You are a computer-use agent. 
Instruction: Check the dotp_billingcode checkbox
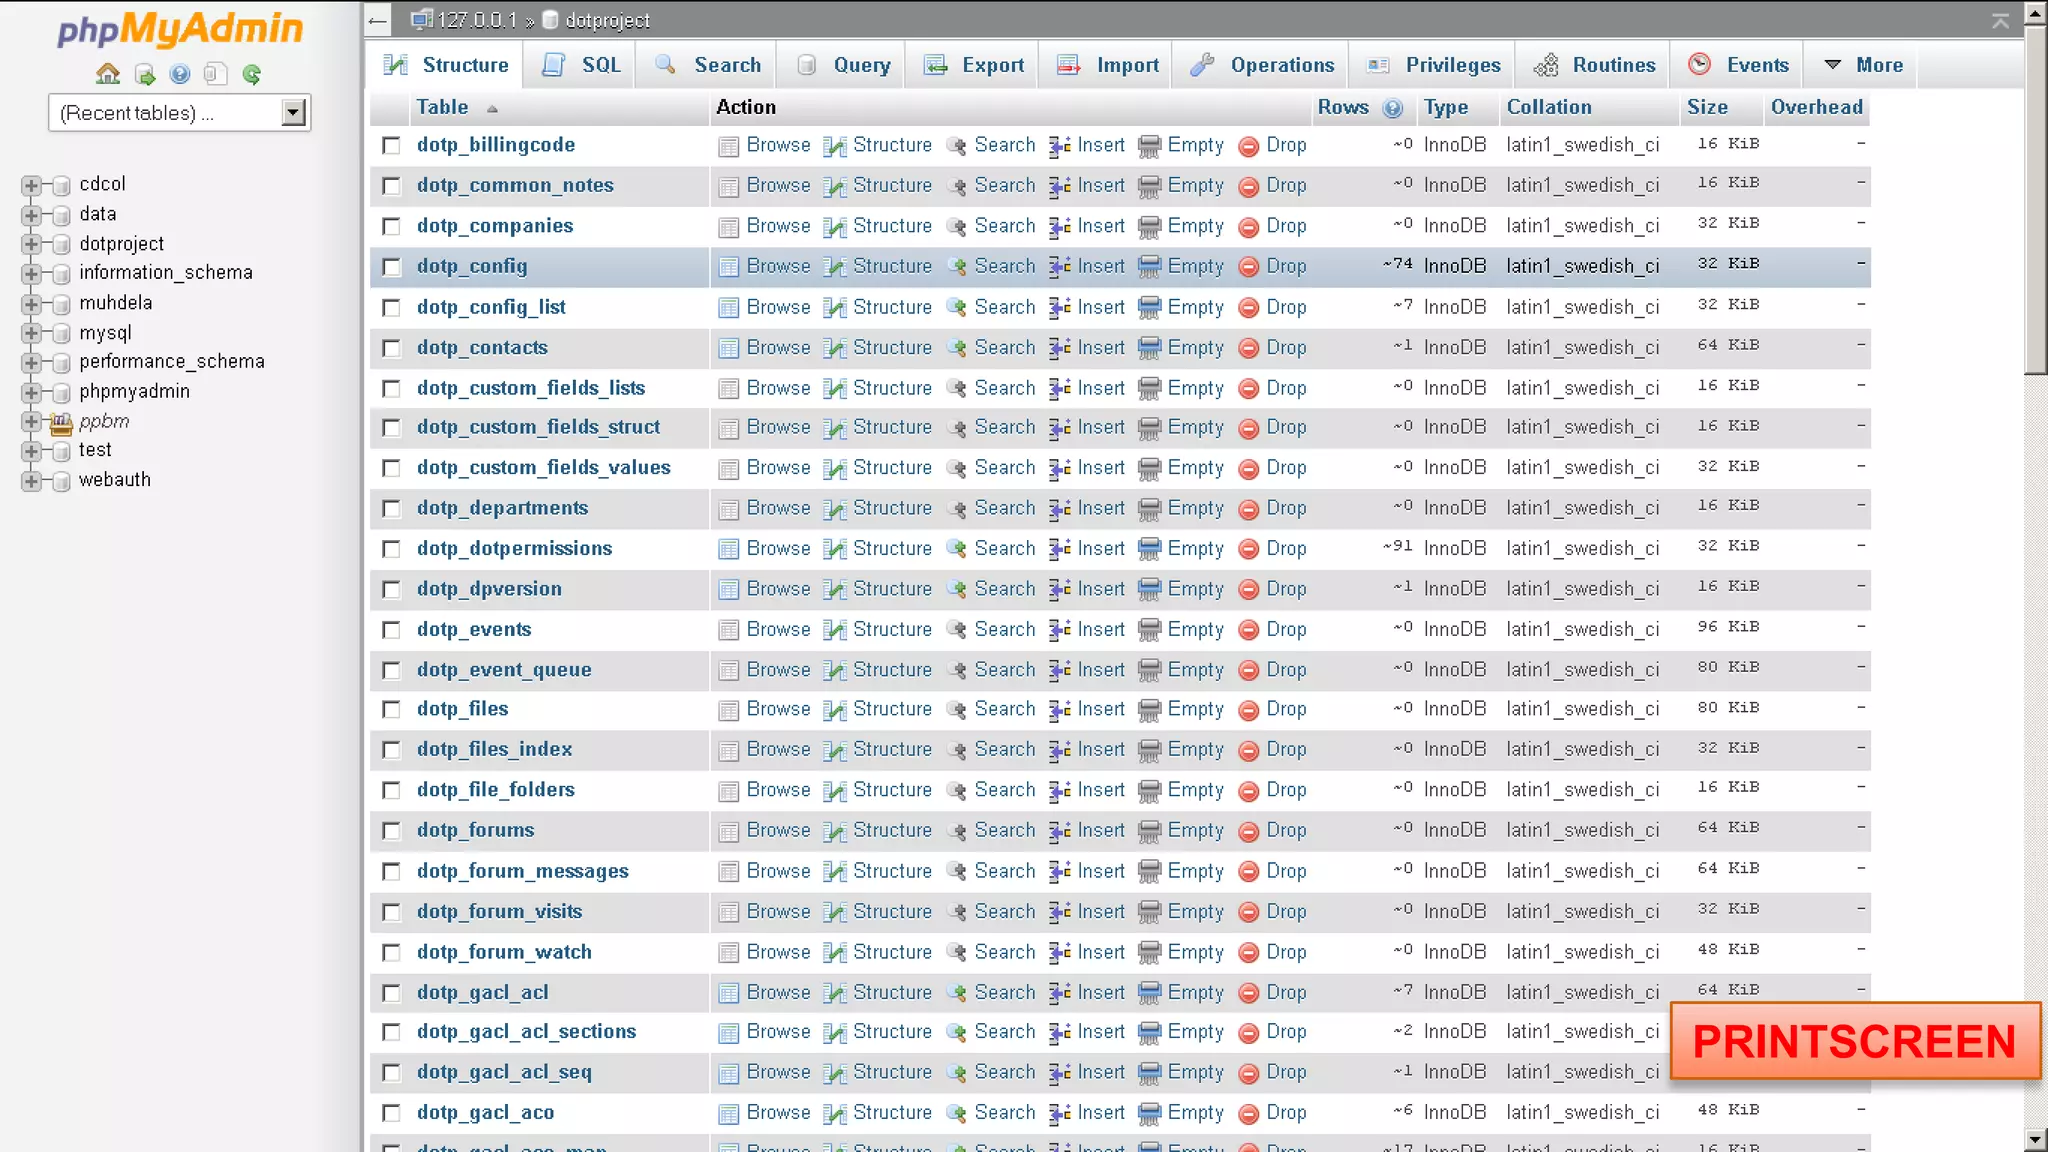coord(391,146)
